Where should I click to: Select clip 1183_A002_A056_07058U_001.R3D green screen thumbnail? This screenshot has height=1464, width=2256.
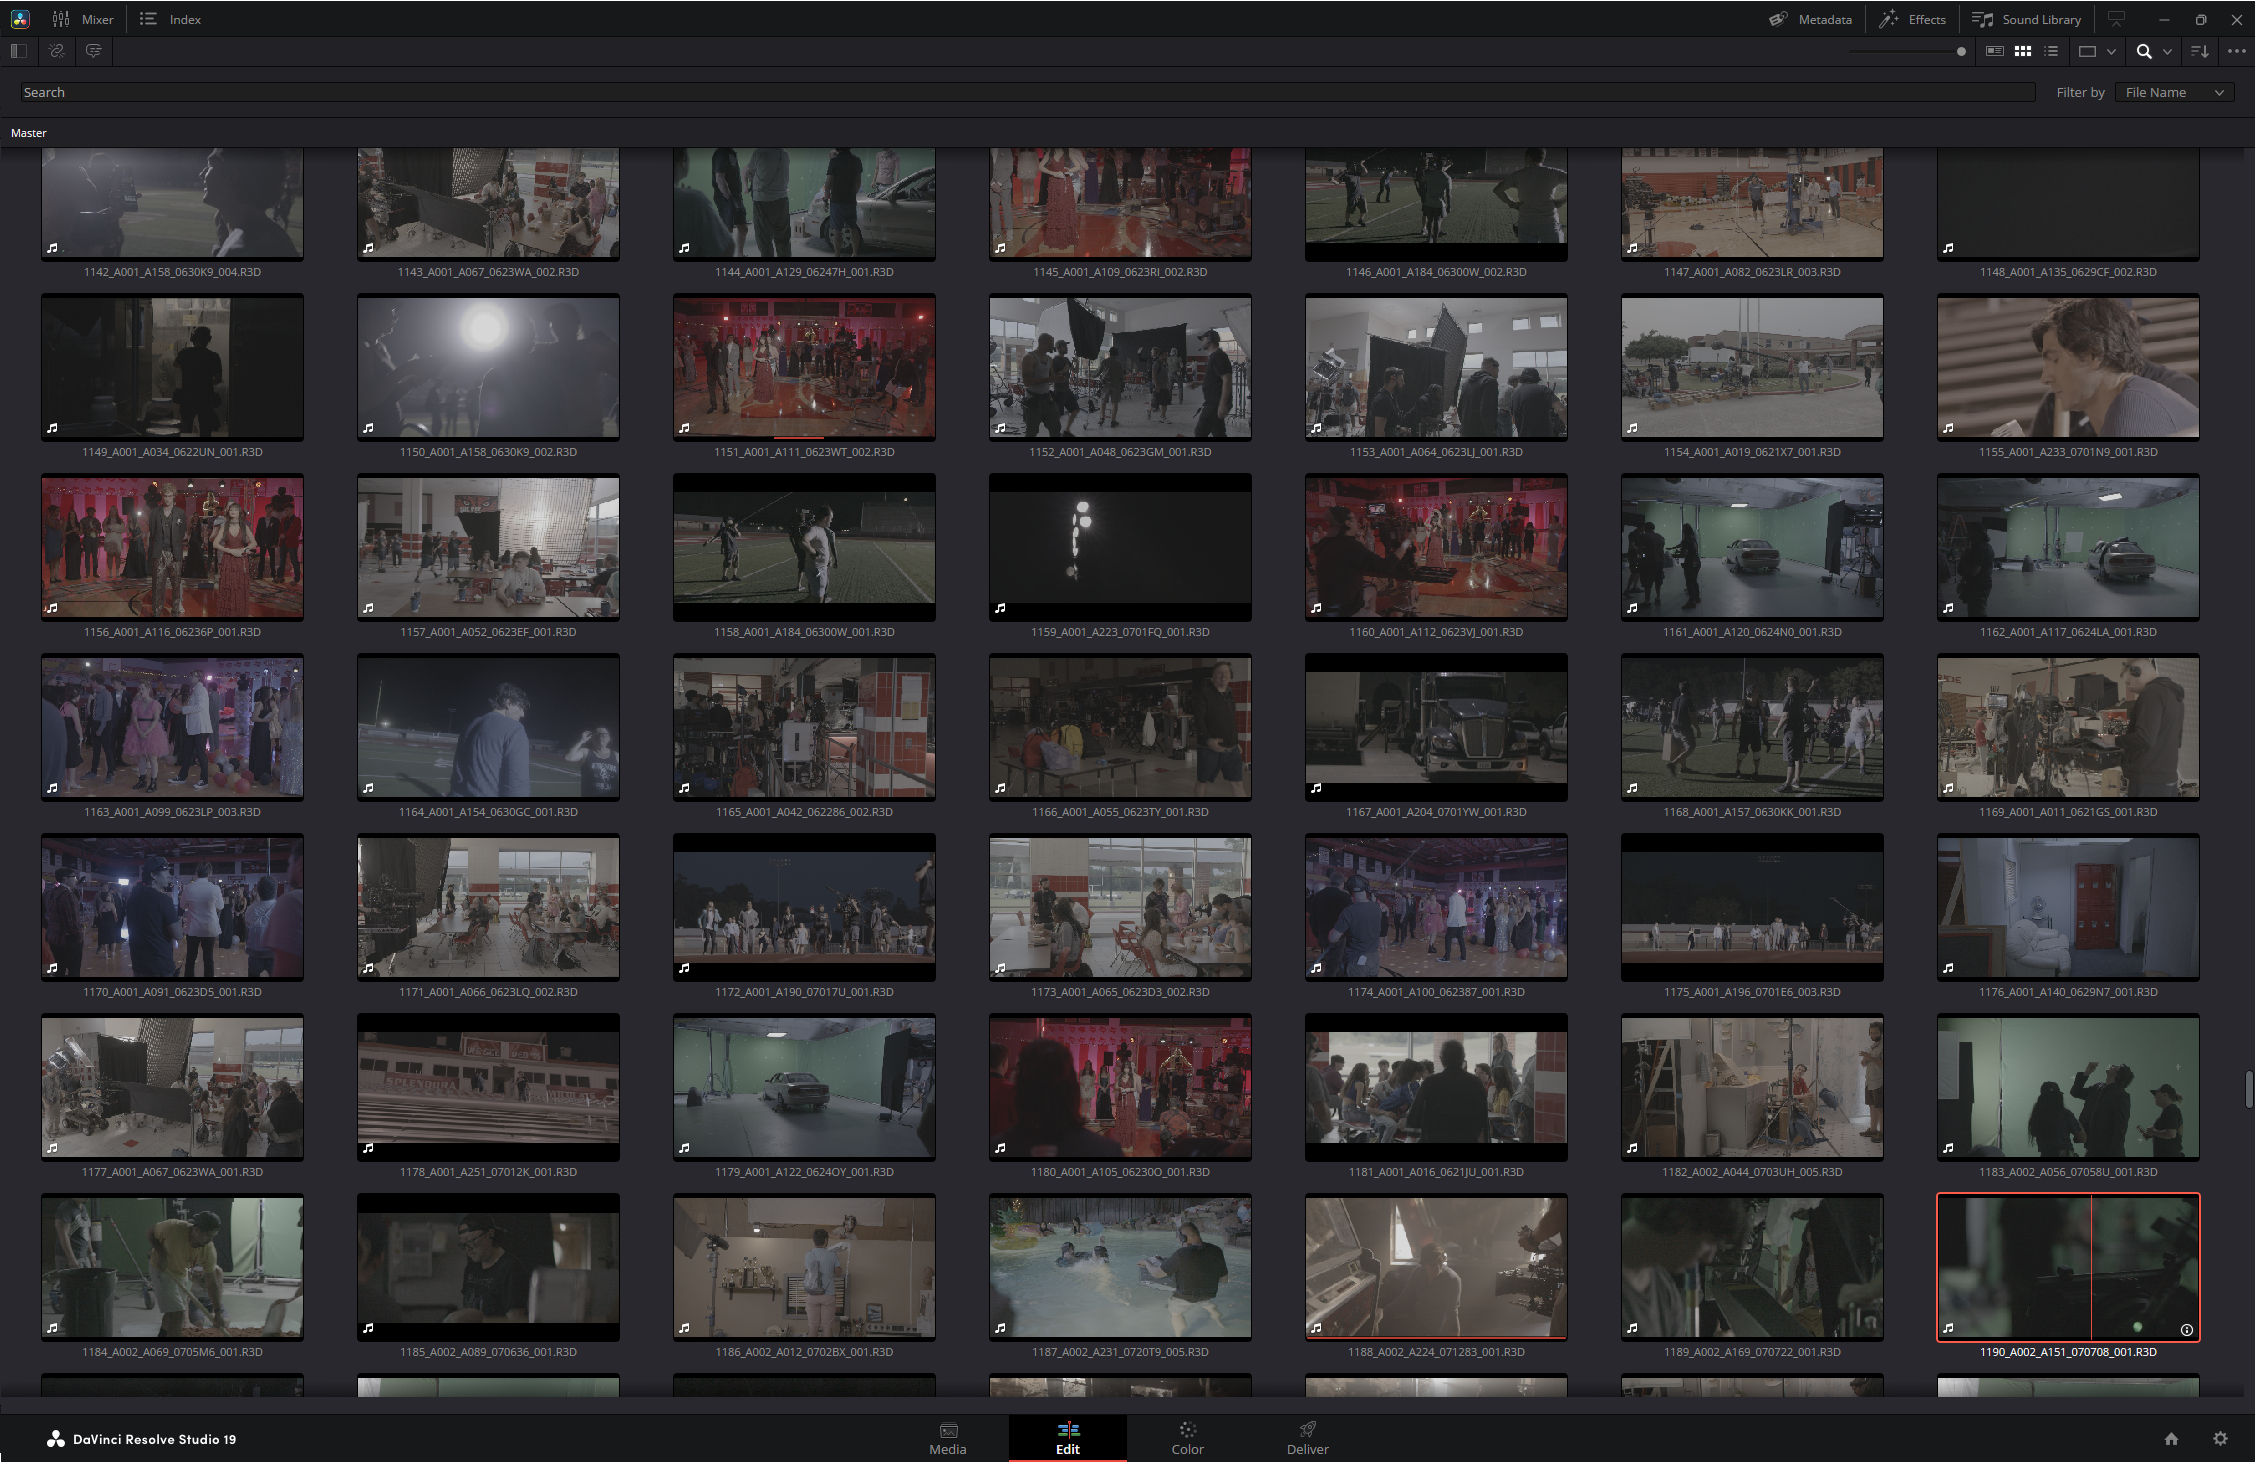[2068, 1087]
